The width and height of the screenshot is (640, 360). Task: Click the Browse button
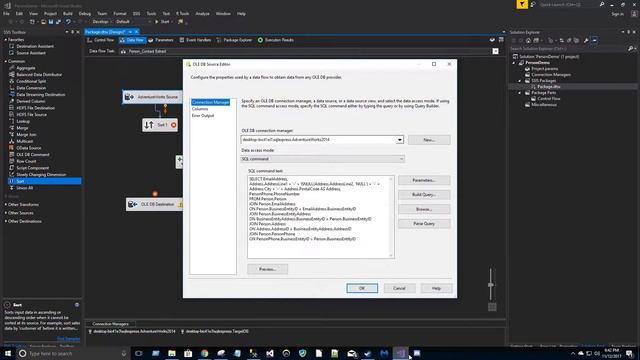pyautogui.click(x=424, y=209)
